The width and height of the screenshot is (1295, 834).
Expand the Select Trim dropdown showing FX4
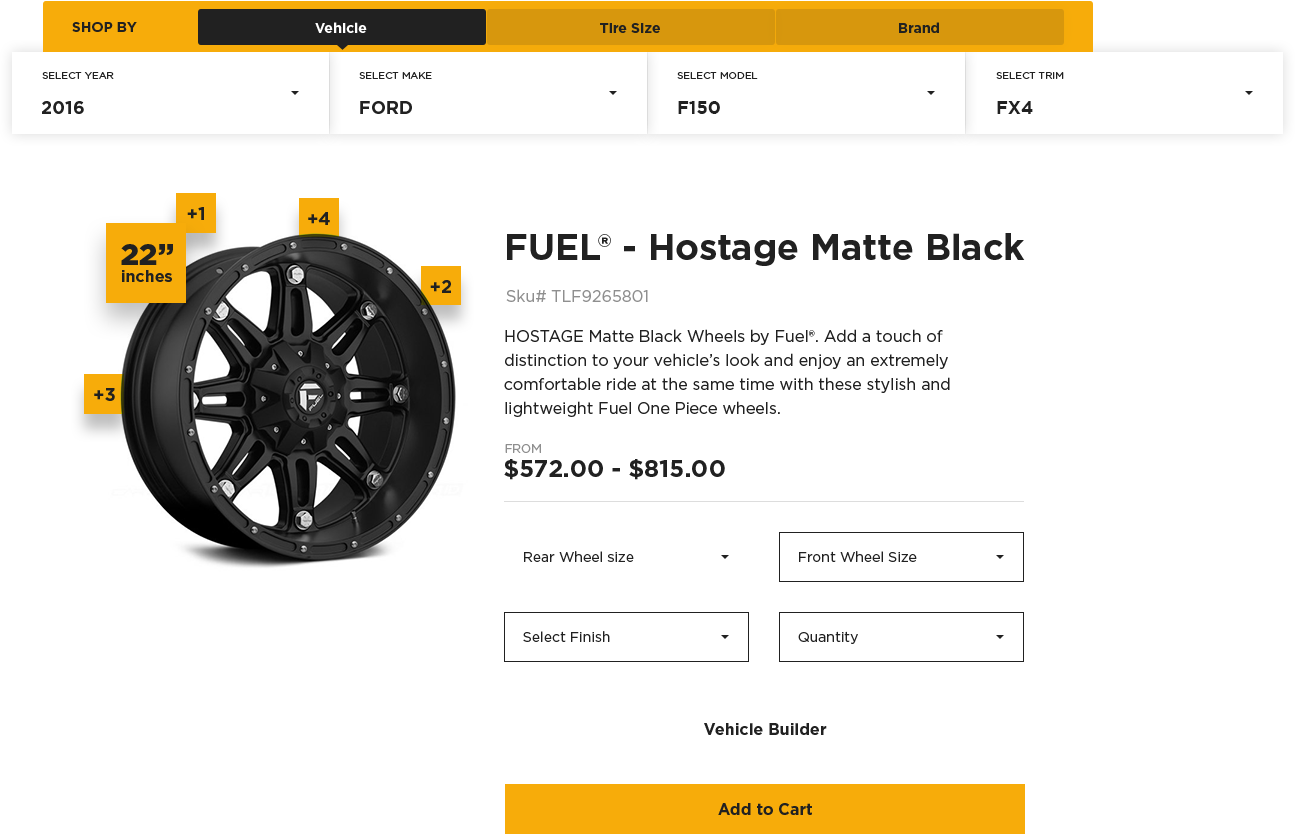click(x=1124, y=93)
